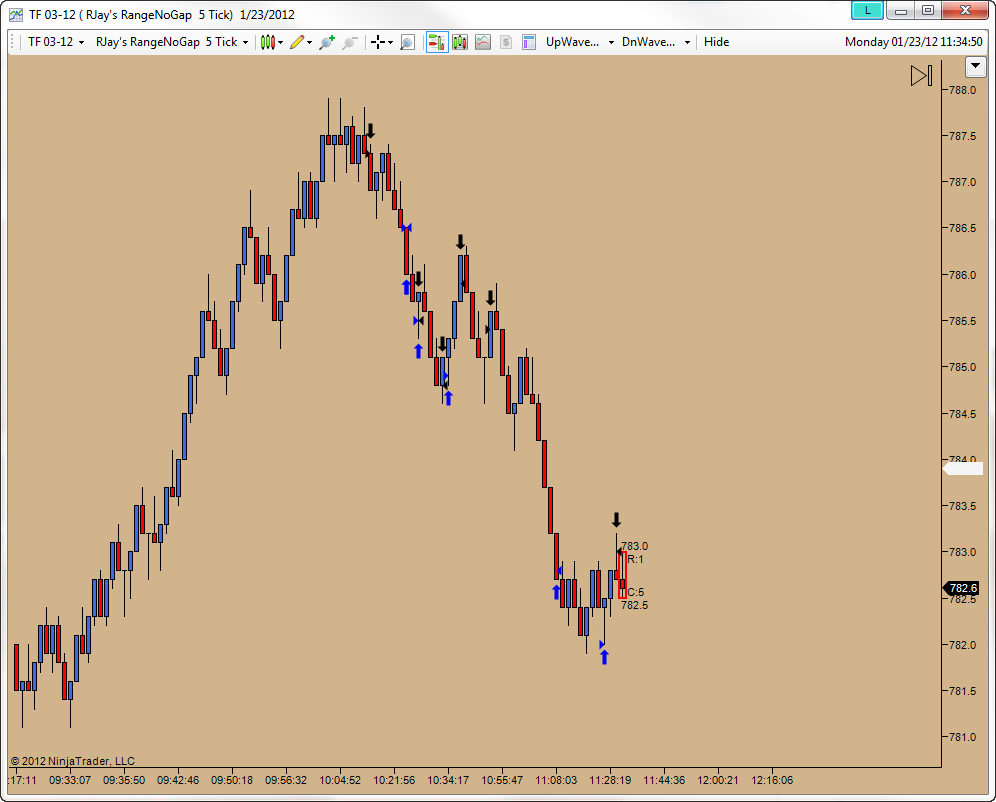Click the zoom in magnifier icon
This screenshot has height=802, width=996.
click(x=327, y=43)
